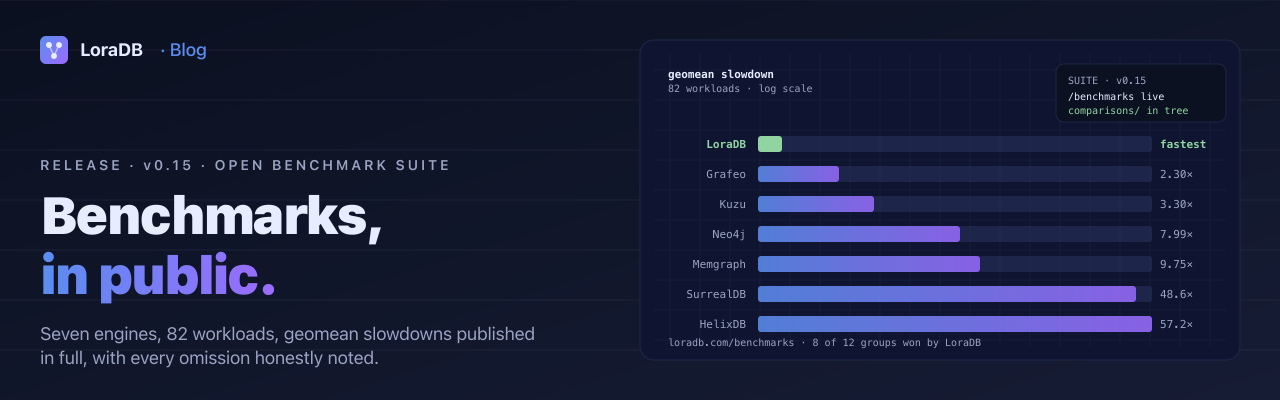Click the Kuzu bar in chart

click(816, 204)
